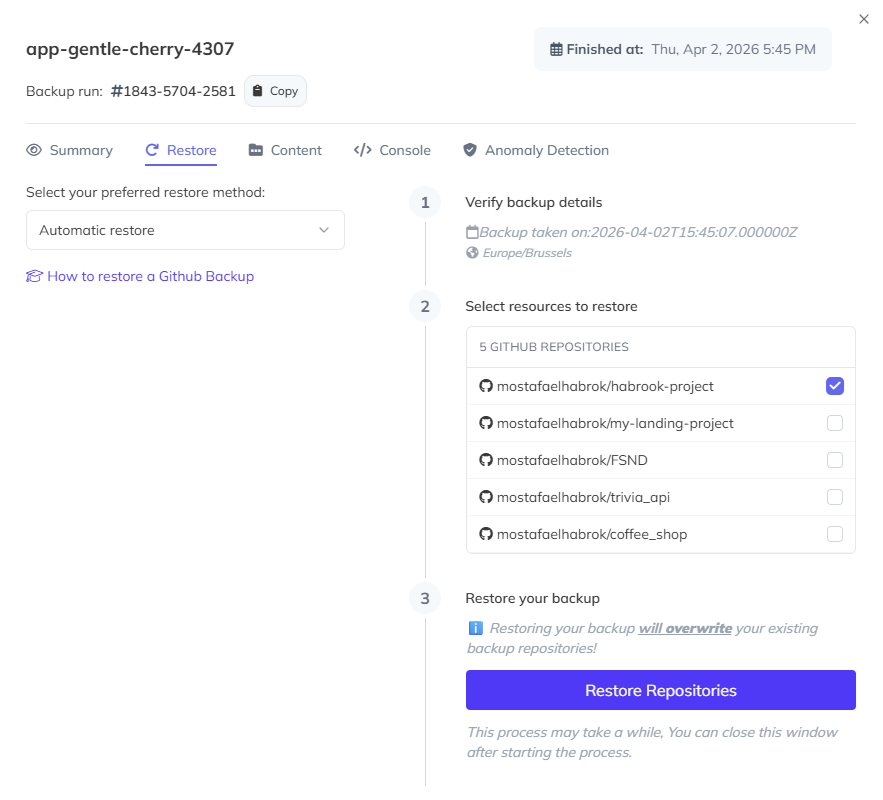
Task: Click step circle 3 beside Restore your backup
Action: pyautogui.click(x=425, y=598)
